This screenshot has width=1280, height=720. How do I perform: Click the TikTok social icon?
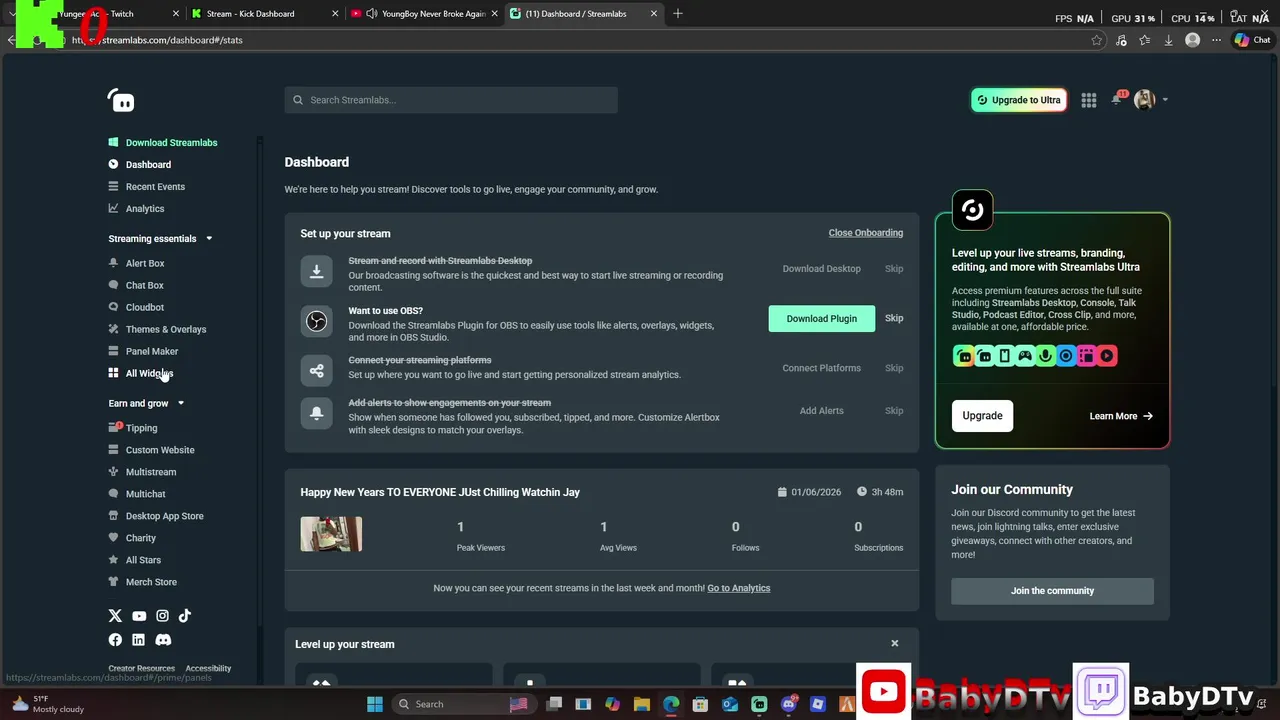tap(185, 616)
